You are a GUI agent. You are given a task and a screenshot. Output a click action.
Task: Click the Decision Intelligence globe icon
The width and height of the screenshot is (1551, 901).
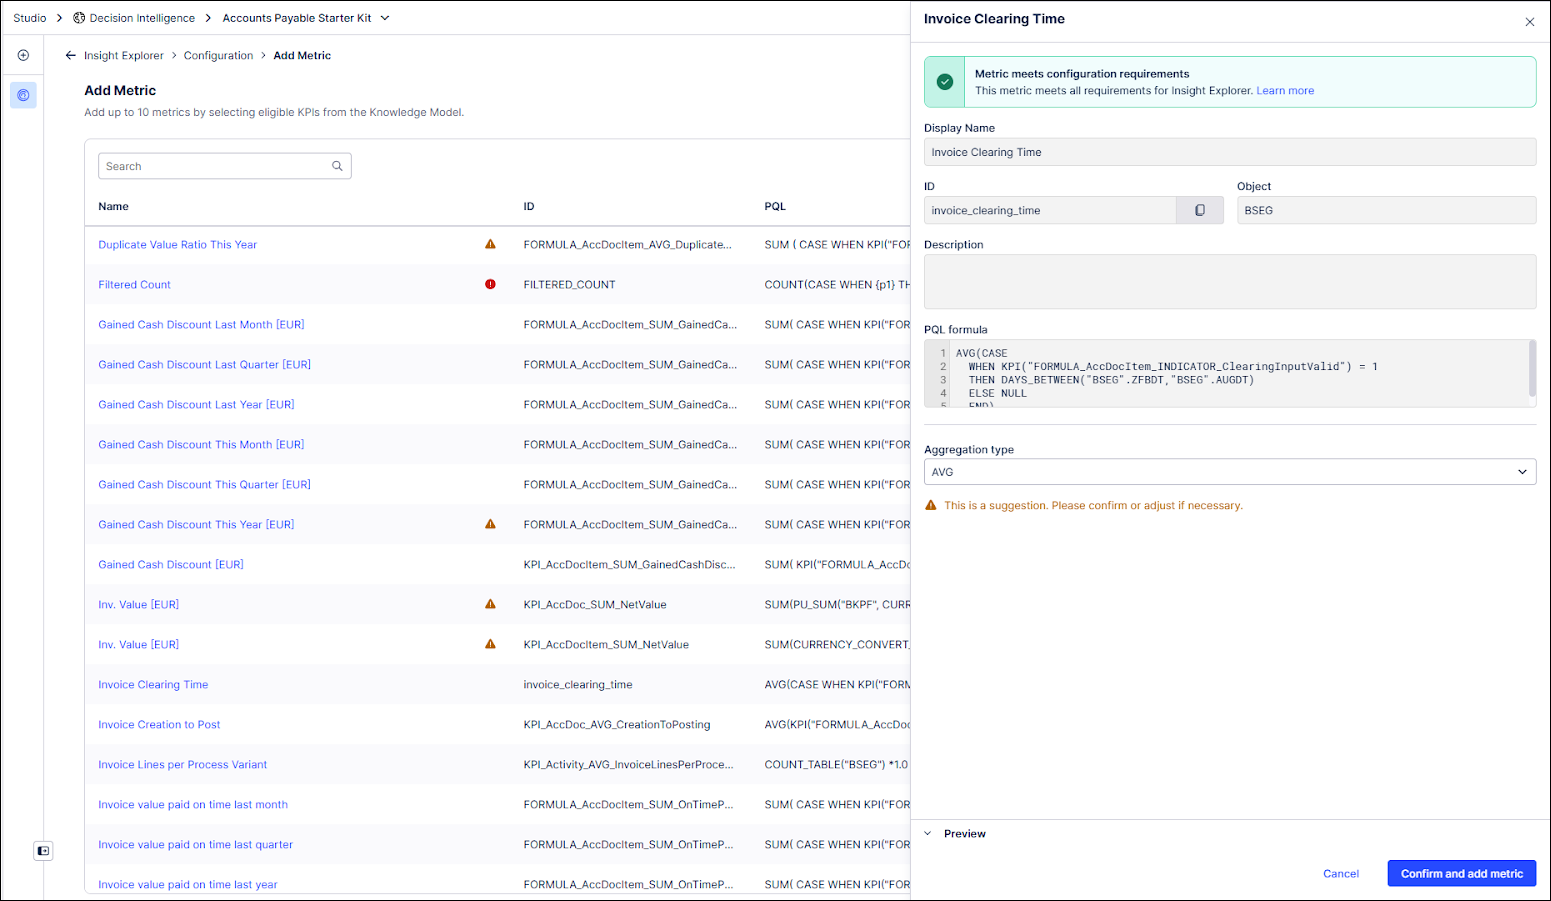click(x=79, y=18)
